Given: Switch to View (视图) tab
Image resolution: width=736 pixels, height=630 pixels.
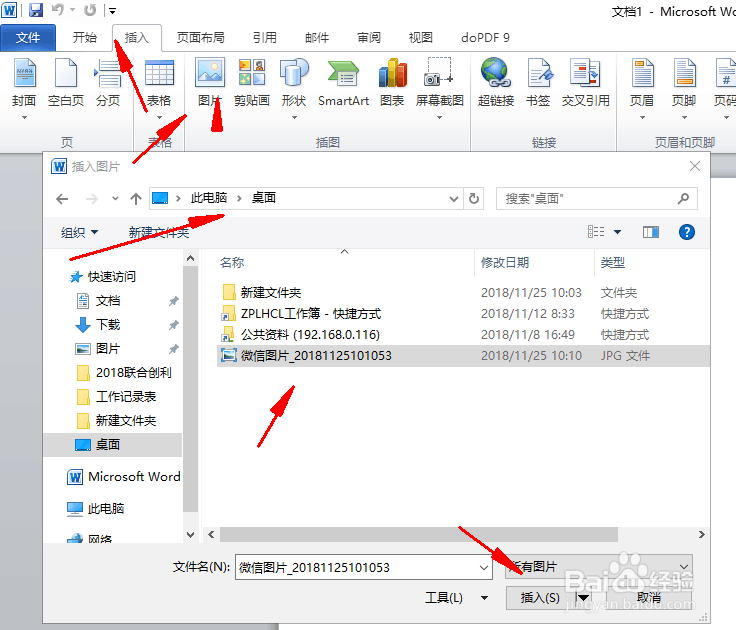Looking at the screenshot, I should pyautogui.click(x=421, y=38).
